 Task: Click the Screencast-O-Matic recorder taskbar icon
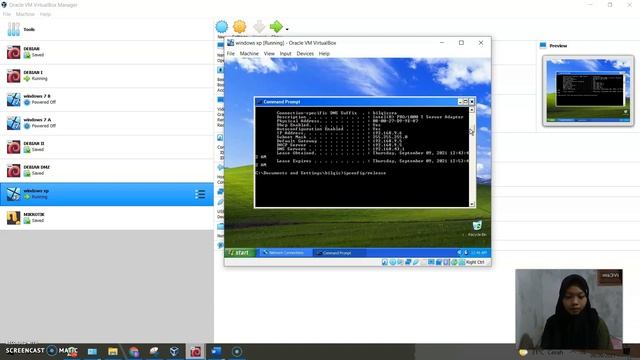pyautogui.click(x=236, y=351)
